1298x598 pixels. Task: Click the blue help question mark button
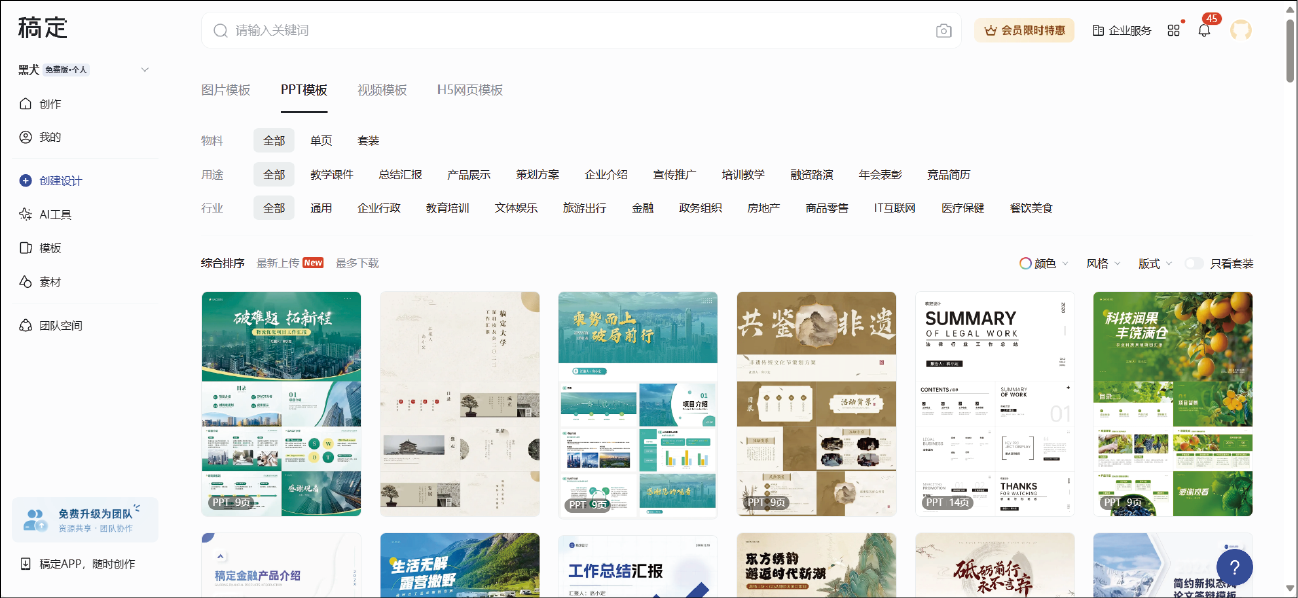[x=1234, y=567]
